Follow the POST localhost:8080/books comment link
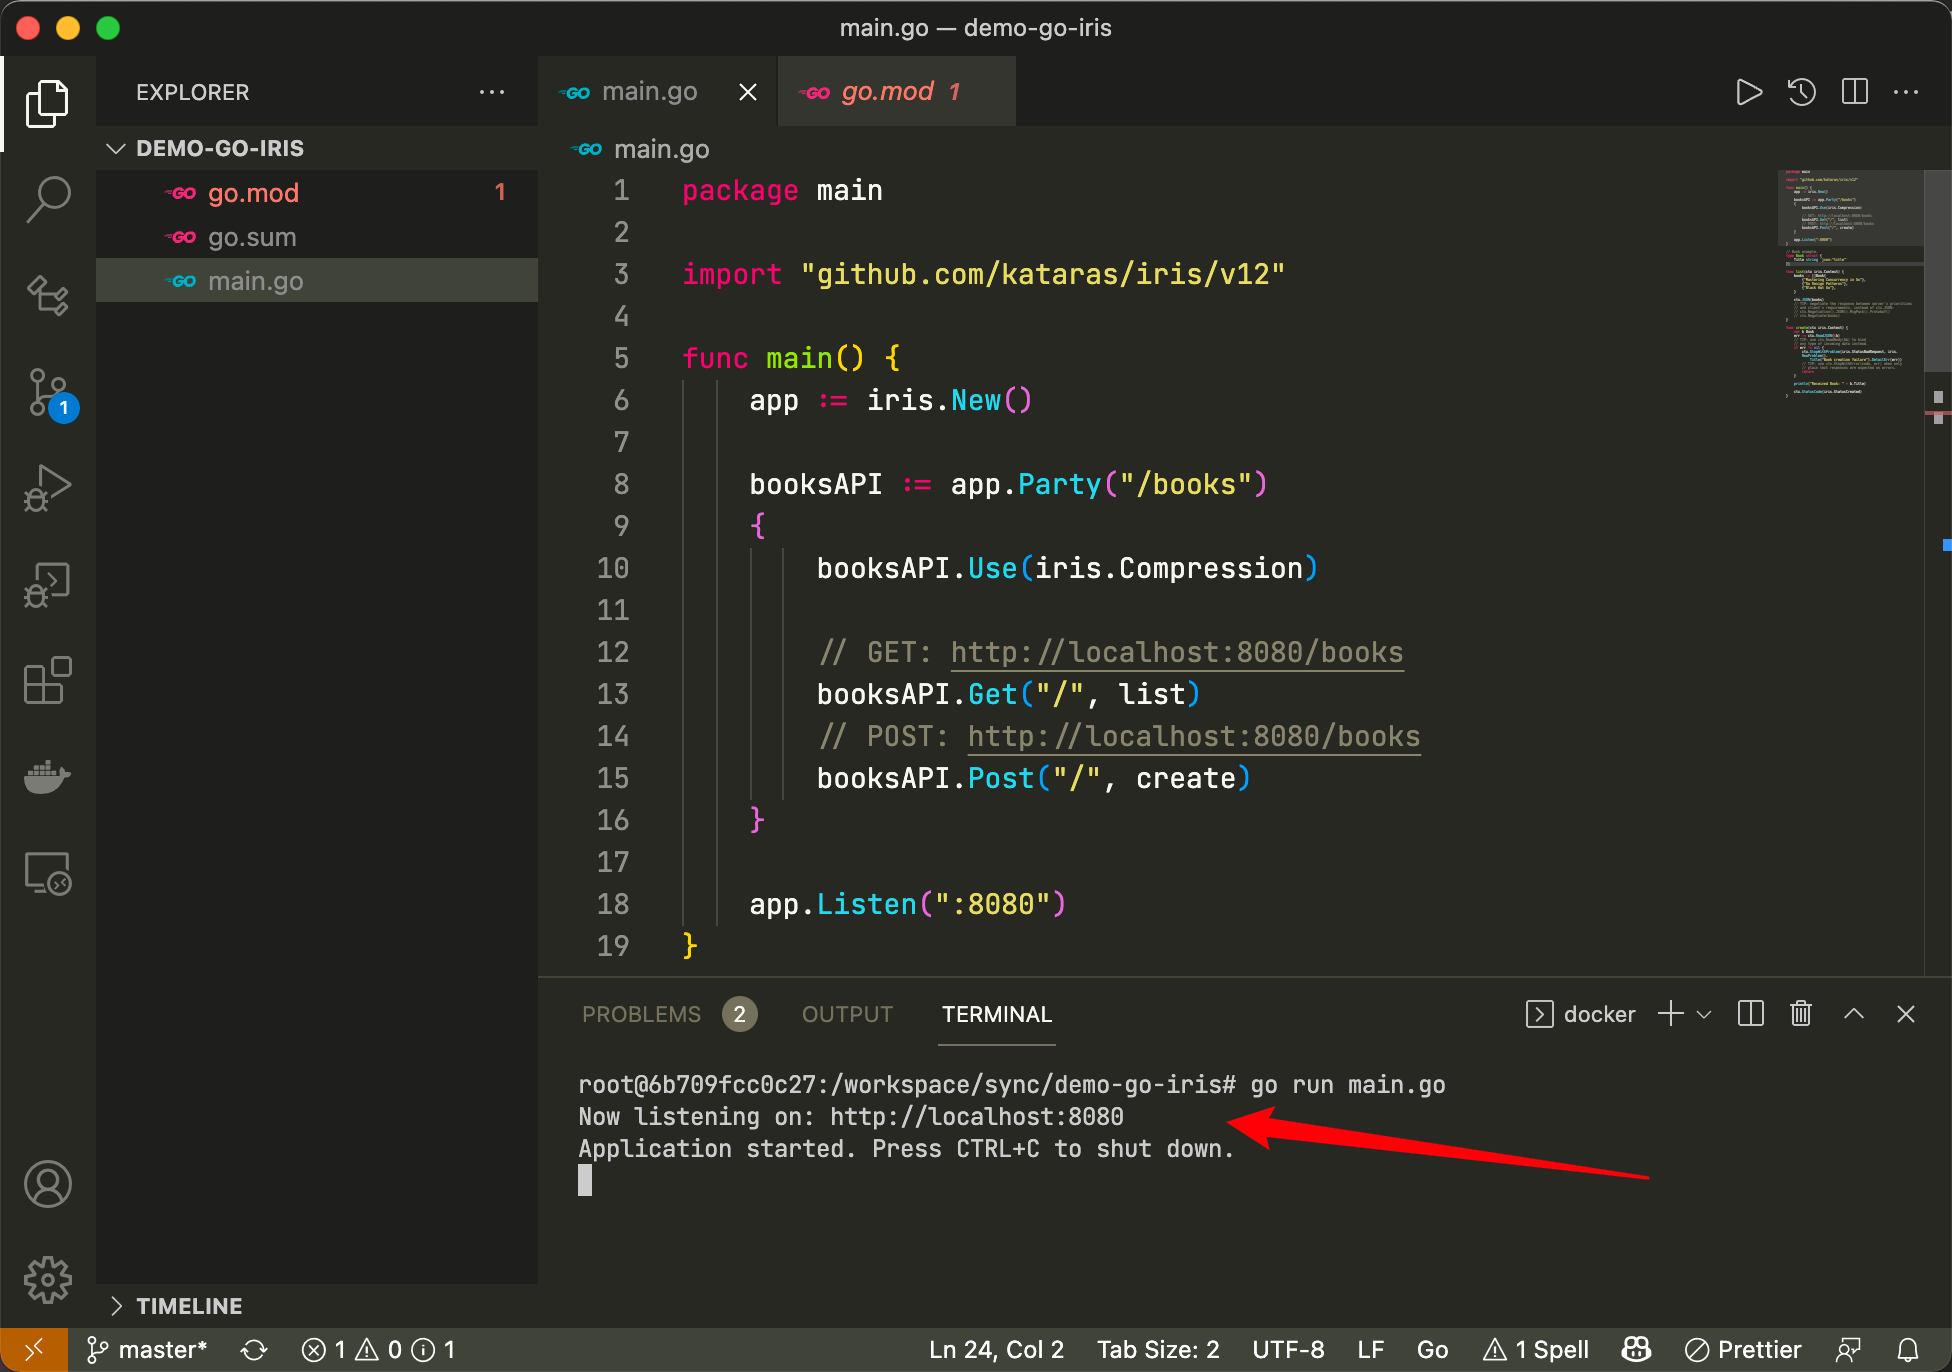1952x1372 pixels. pos(1194,736)
